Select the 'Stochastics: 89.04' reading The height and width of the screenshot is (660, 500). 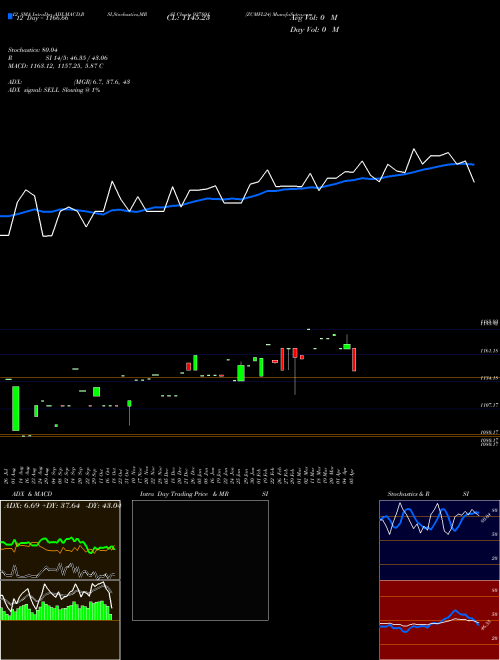(x=32, y=50)
